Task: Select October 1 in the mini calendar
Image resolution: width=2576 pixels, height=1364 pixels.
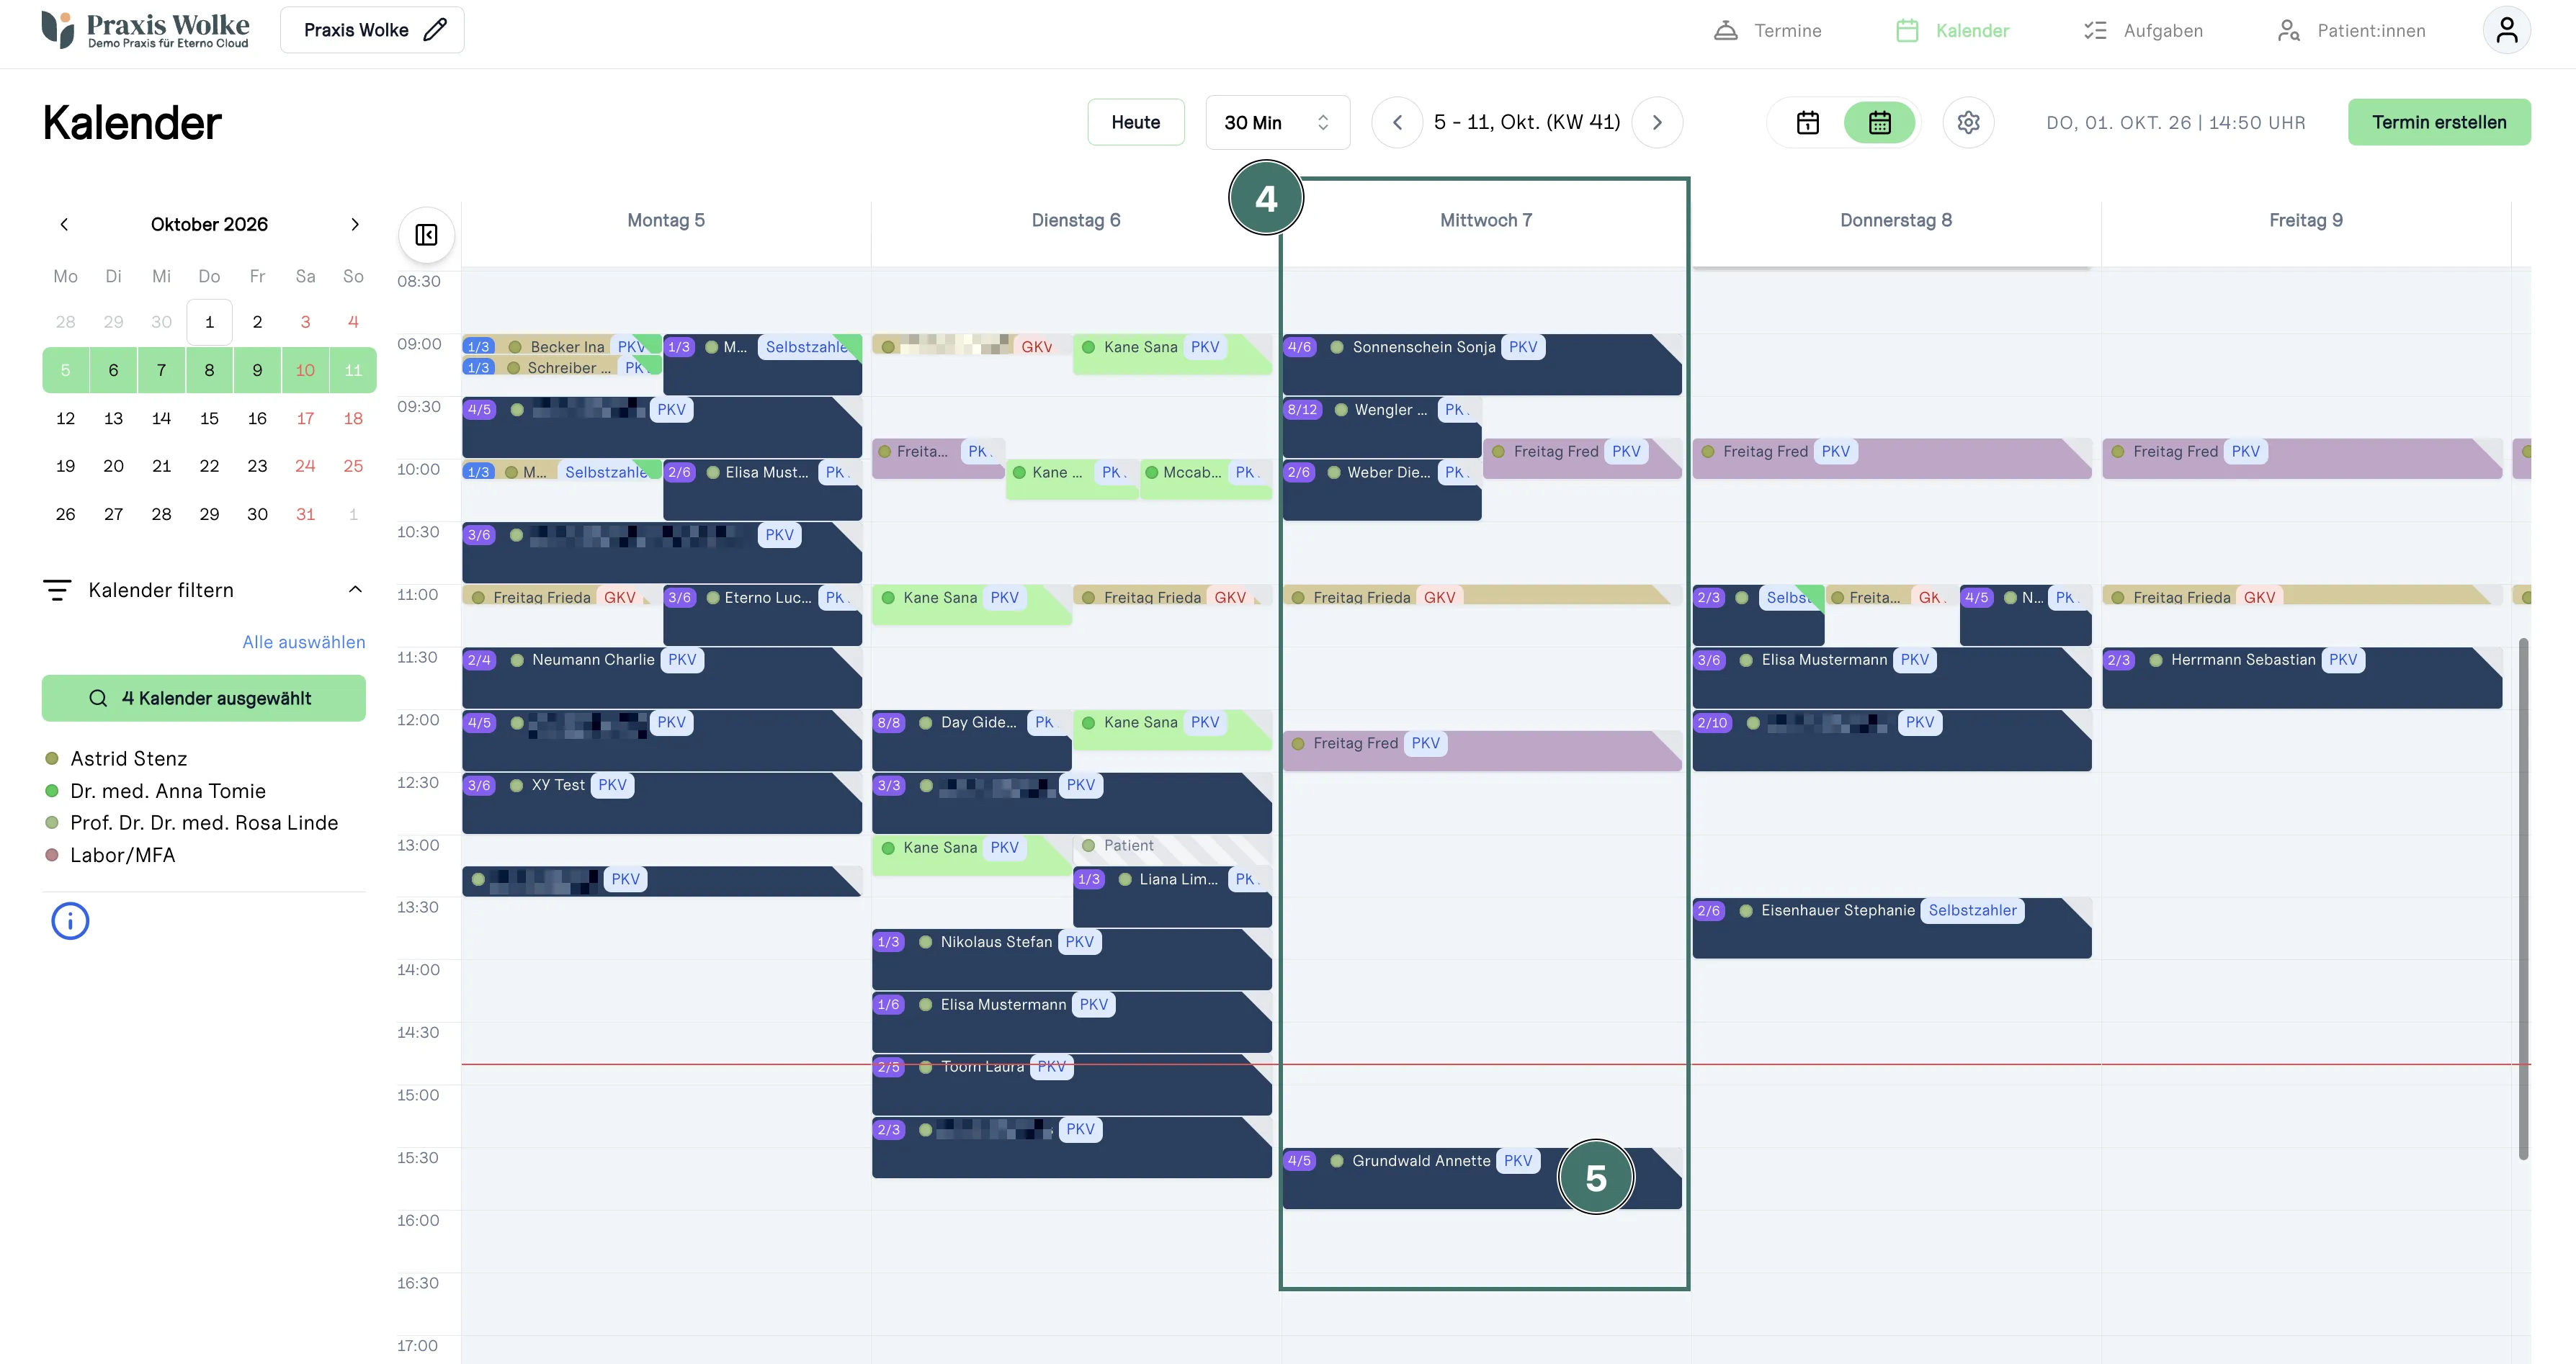Action: (x=209, y=322)
